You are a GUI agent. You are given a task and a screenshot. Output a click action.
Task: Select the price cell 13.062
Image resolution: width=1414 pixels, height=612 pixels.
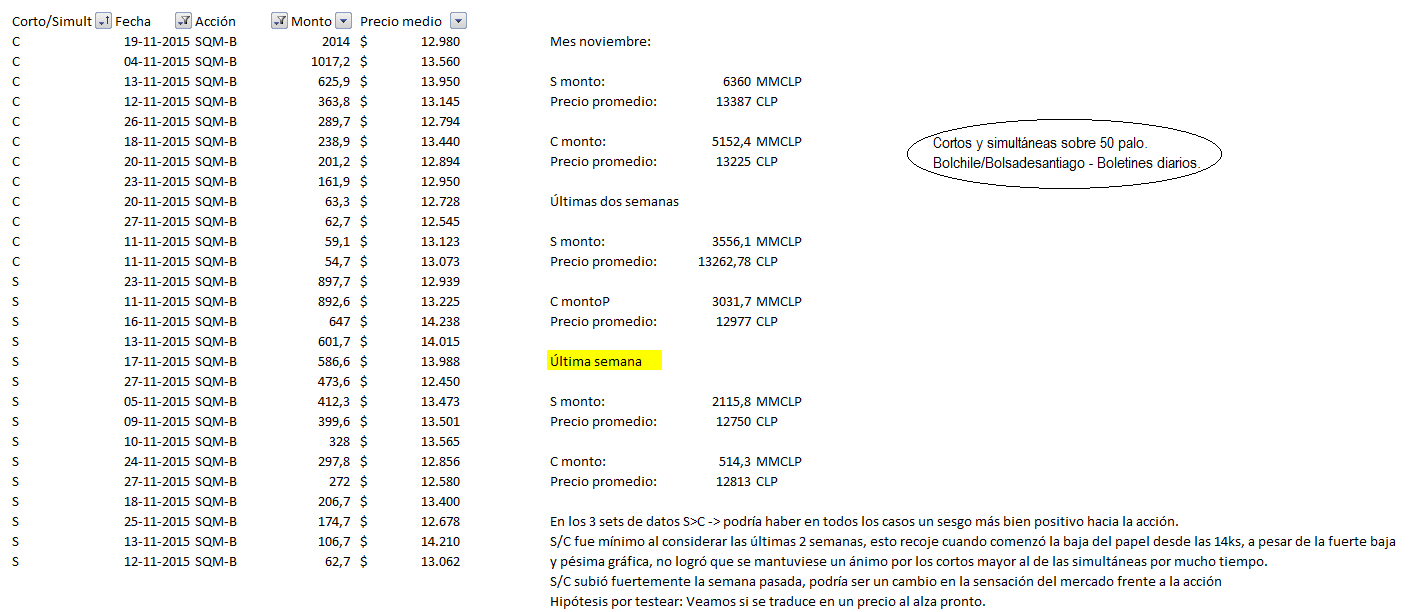click(x=440, y=561)
